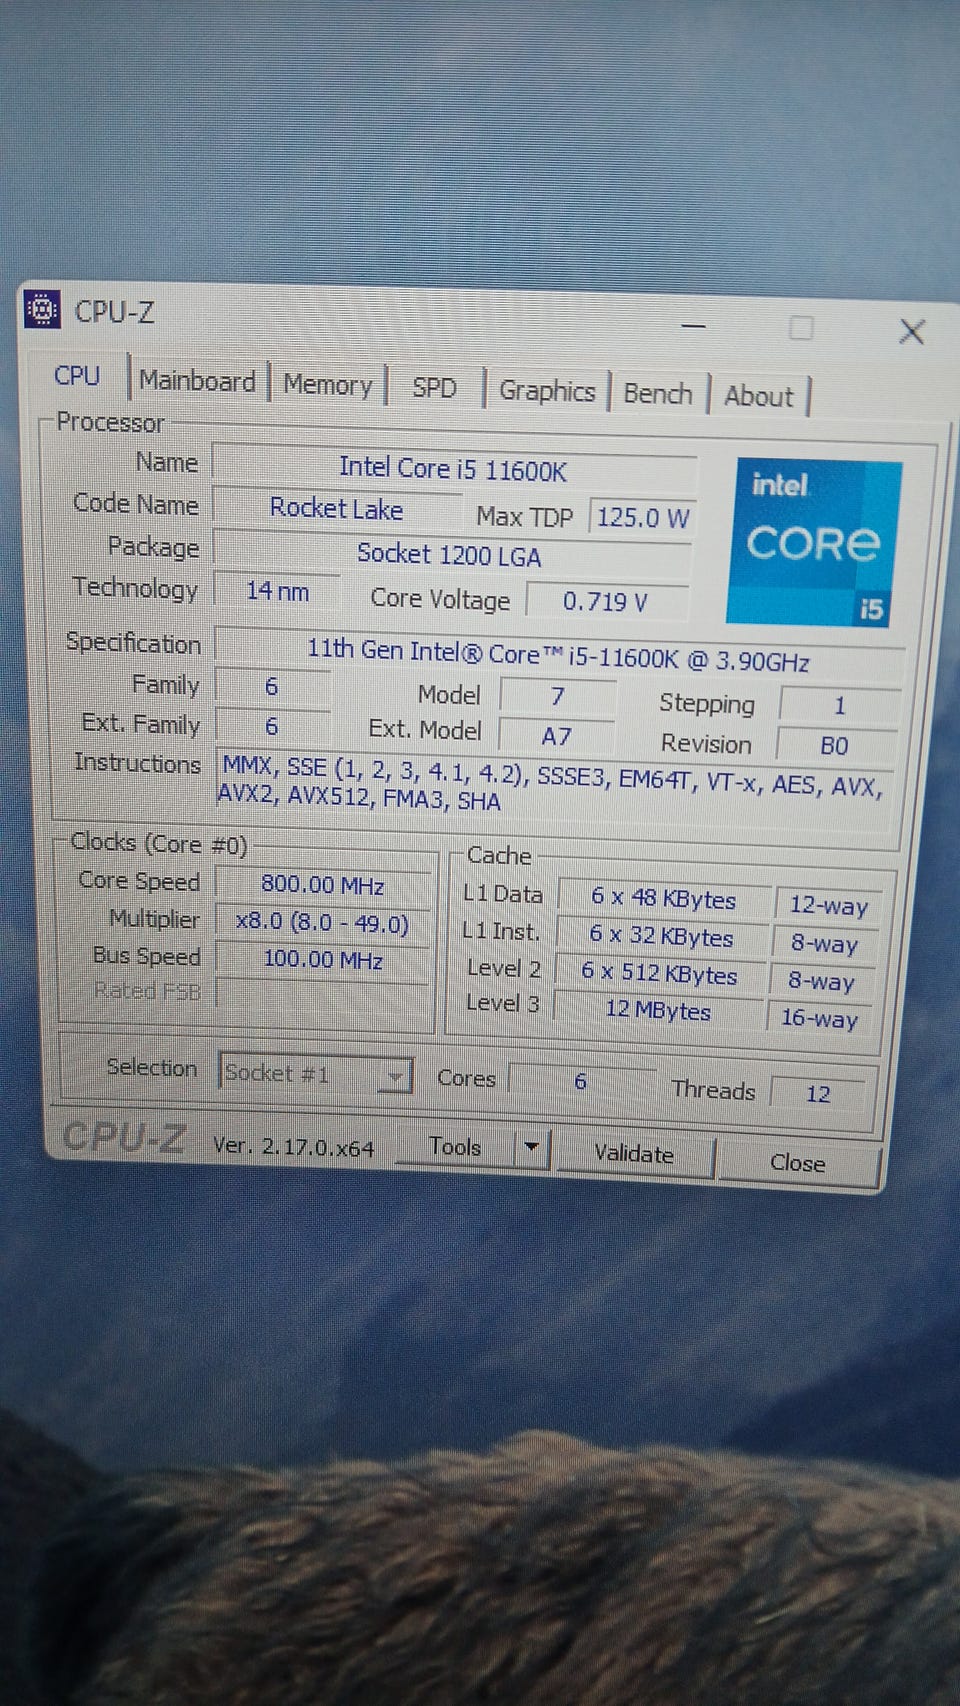
Task: Click the Cores value 6
Action: [x=581, y=1081]
